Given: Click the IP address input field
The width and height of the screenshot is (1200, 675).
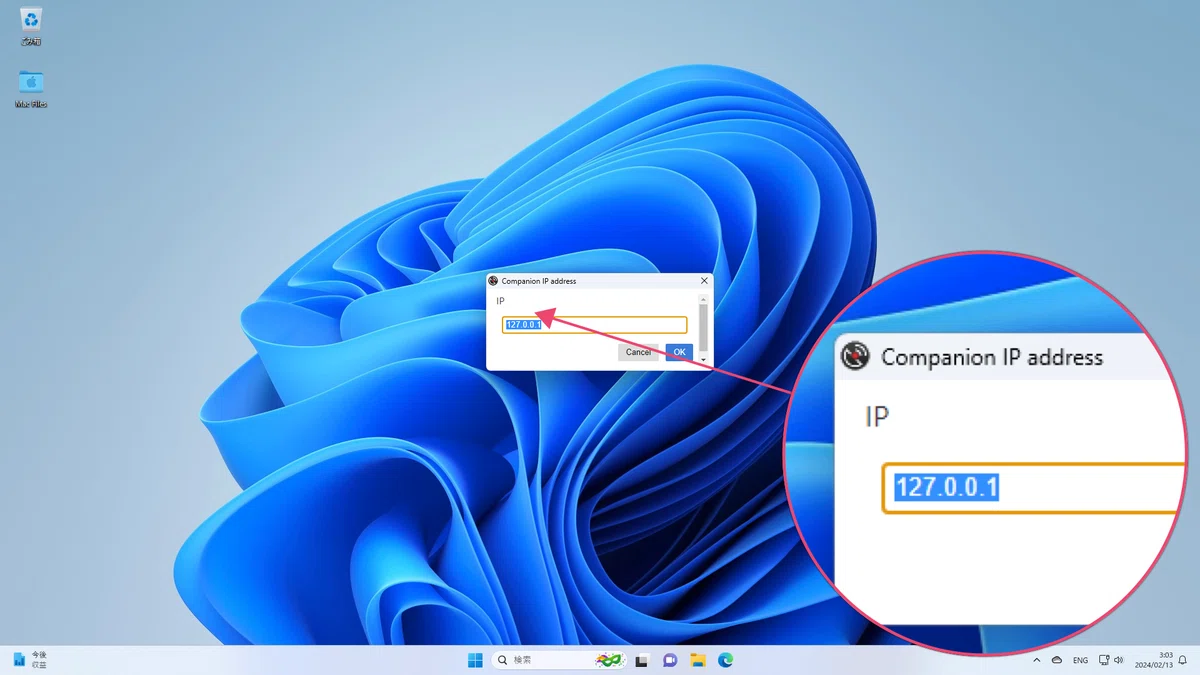Looking at the screenshot, I should pos(595,325).
